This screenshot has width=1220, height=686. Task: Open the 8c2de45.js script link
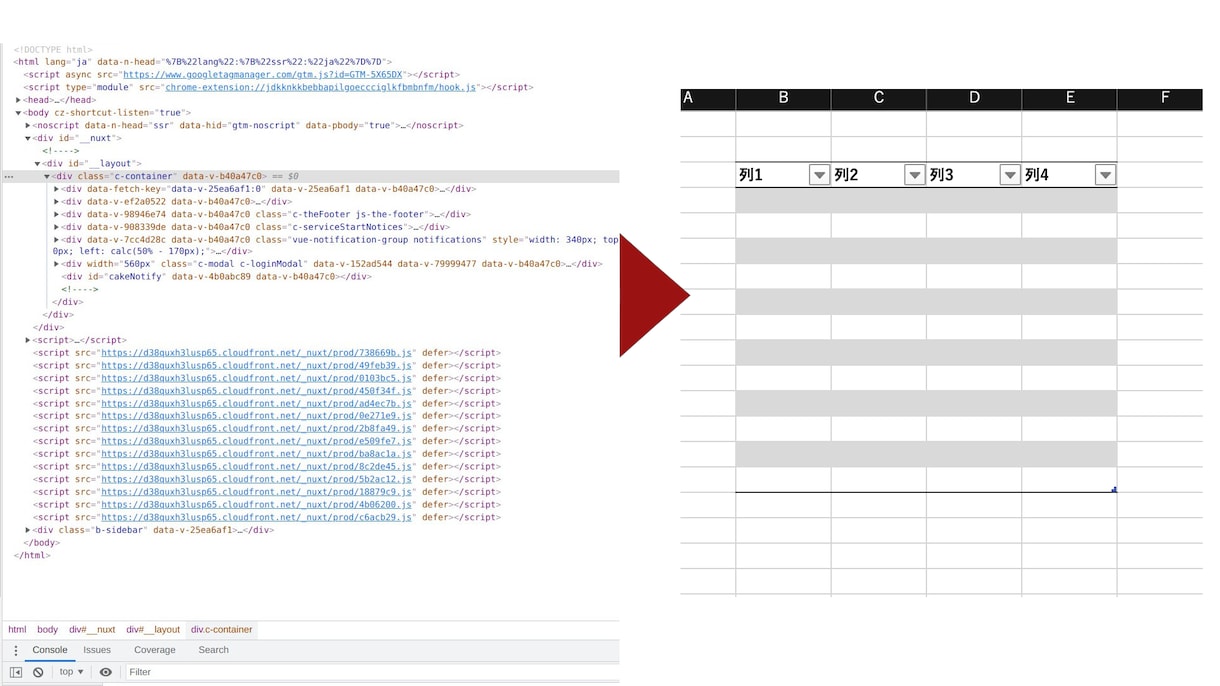point(256,467)
